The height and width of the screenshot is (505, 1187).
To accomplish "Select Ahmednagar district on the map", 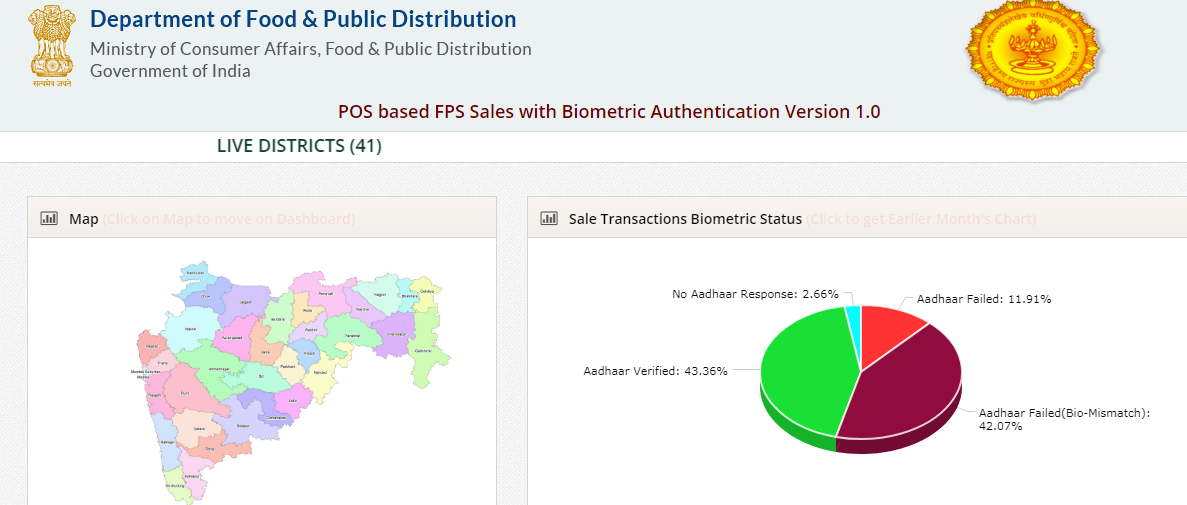I will coord(222,369).
